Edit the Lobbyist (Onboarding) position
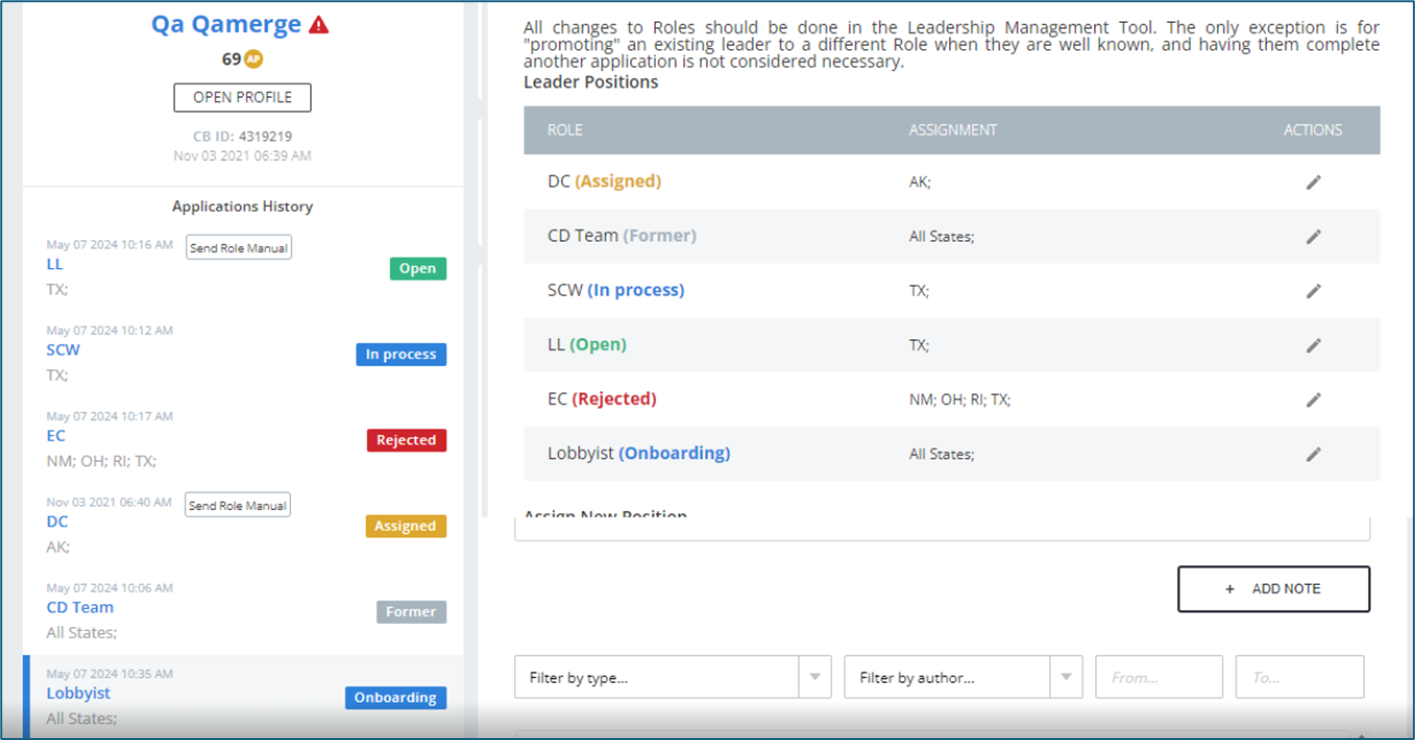 (x=1313, y=454)
